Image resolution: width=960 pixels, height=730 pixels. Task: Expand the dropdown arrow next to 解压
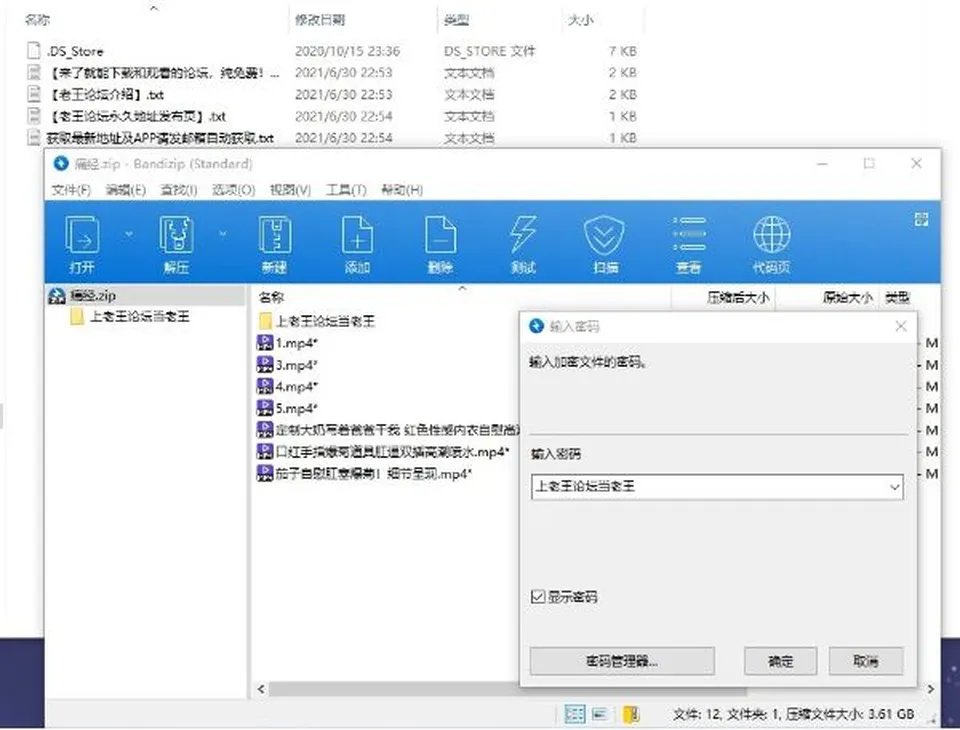point(223,234)
